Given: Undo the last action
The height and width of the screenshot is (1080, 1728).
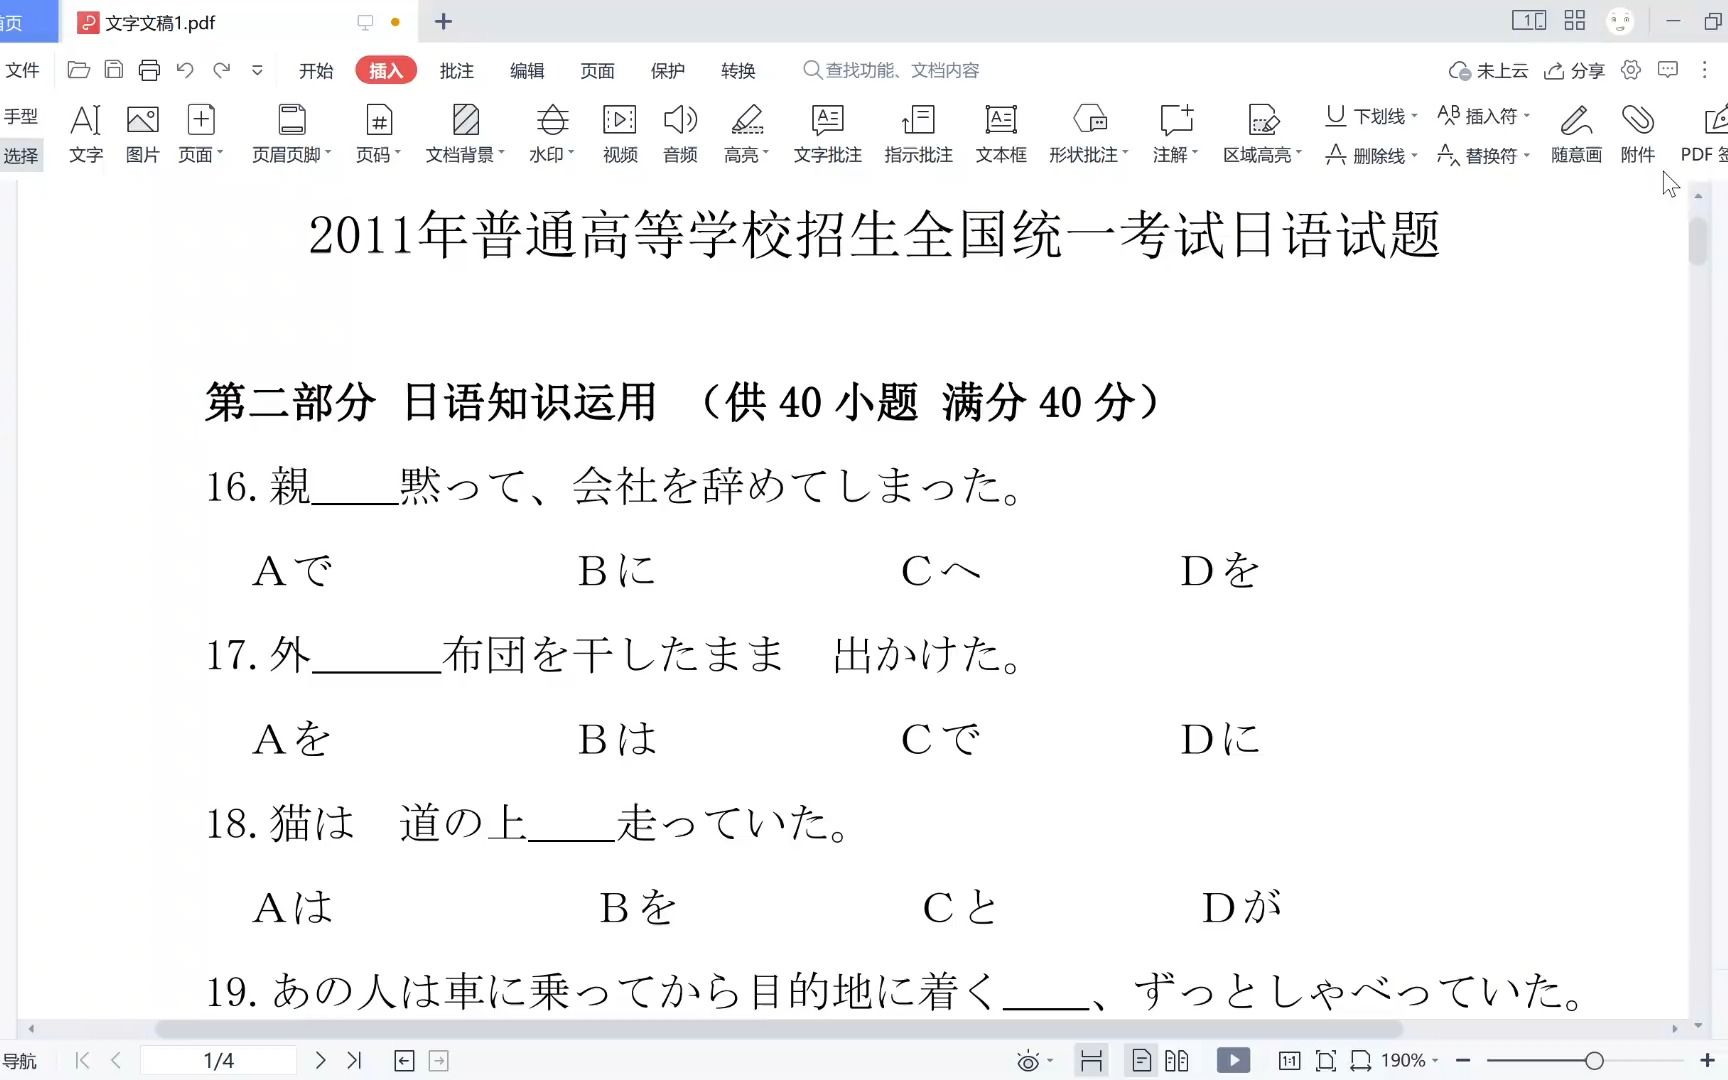Looking at the screenshot, I should point(185,70).
